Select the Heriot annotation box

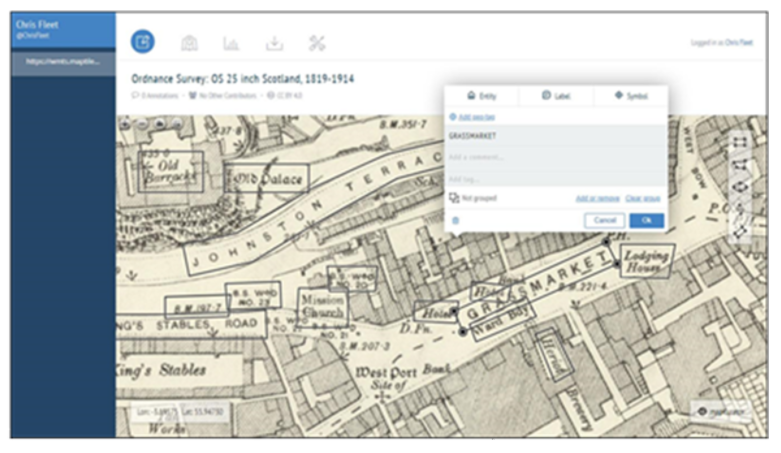click(x=554, y=355)
